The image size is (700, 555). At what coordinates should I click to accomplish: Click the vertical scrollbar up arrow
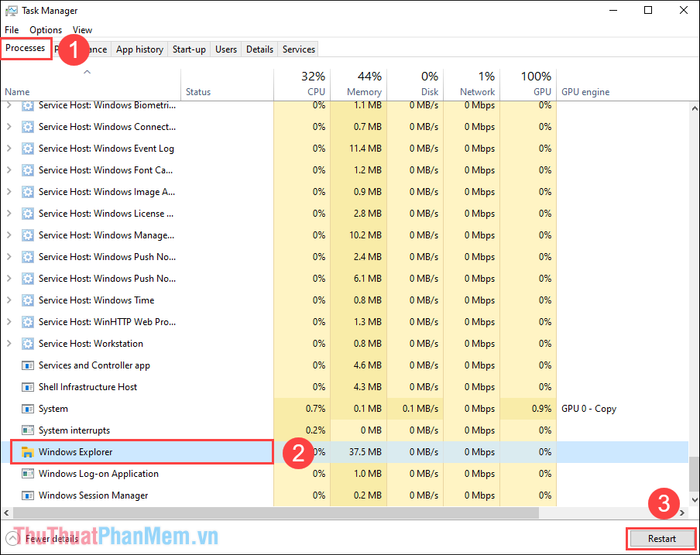(x=694, y=108)
